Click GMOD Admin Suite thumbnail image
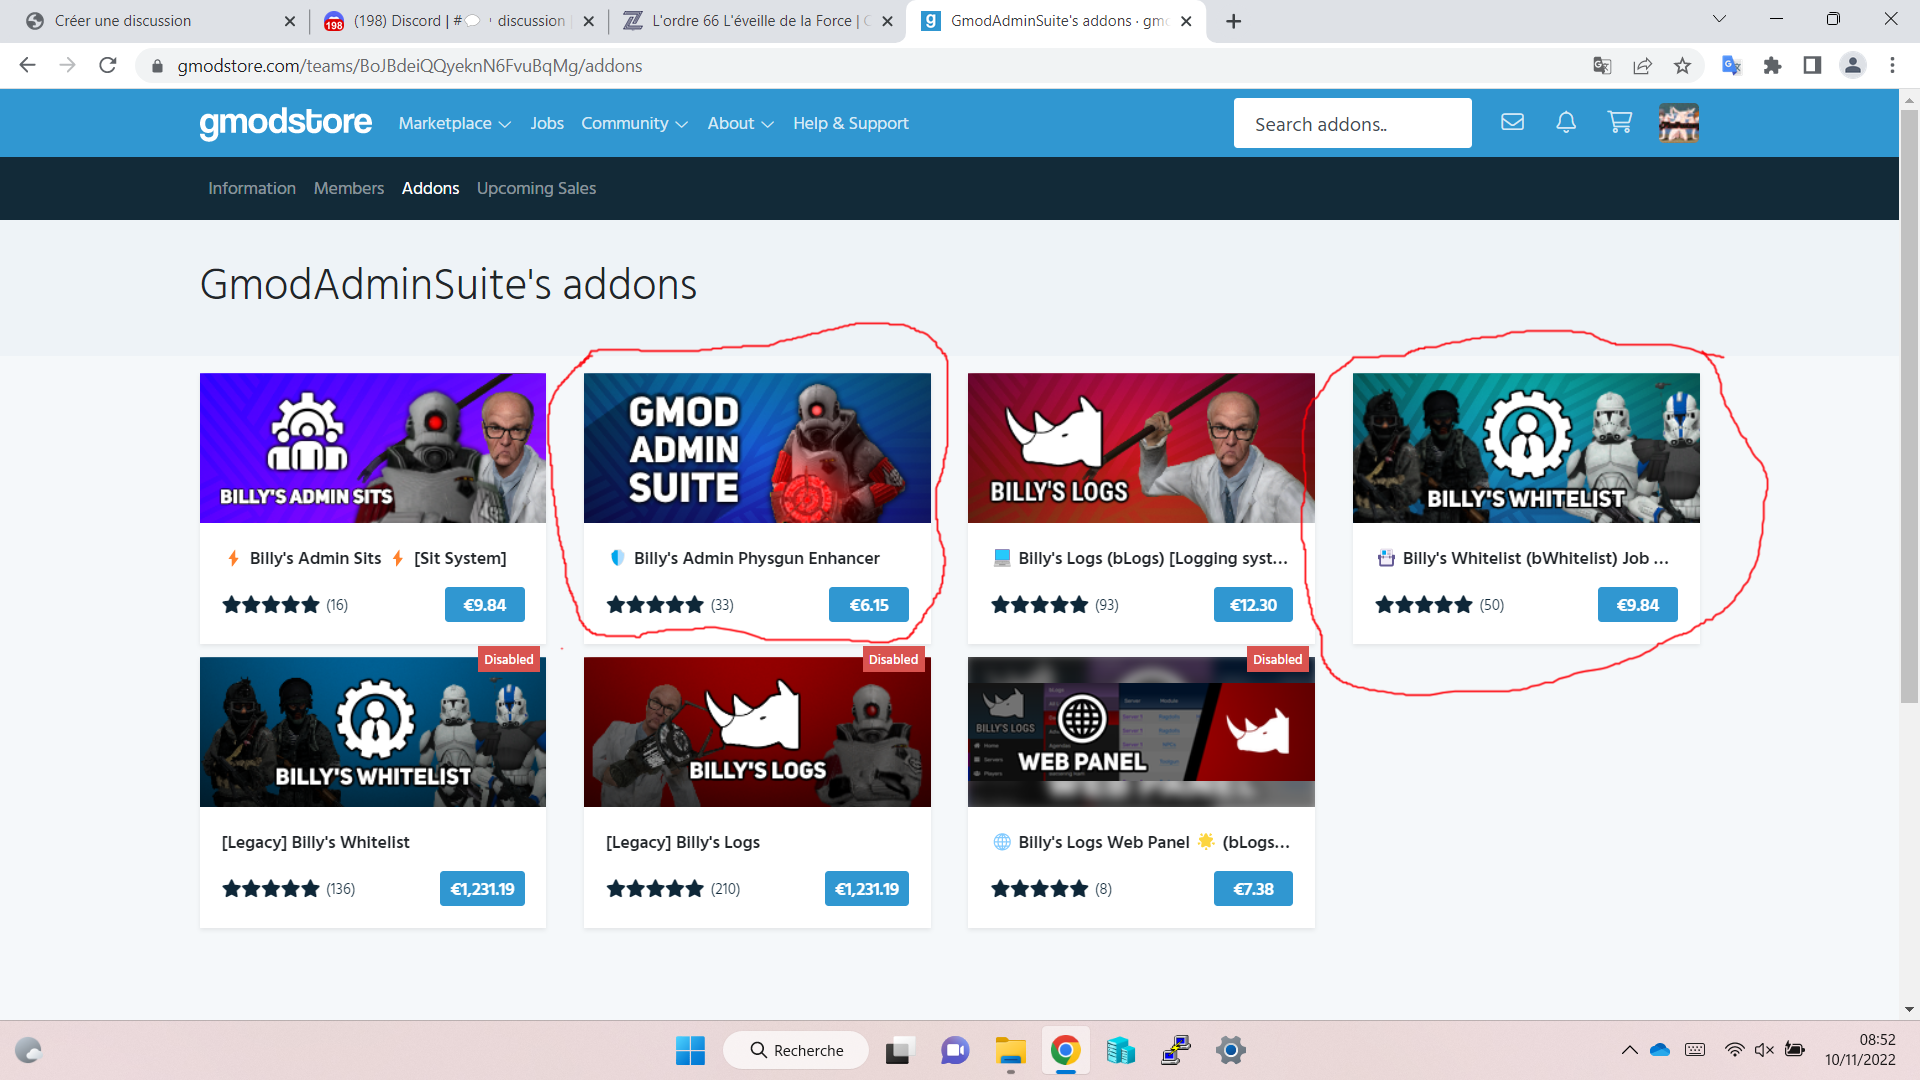The image size is (1920, 1080). point(757,448)
